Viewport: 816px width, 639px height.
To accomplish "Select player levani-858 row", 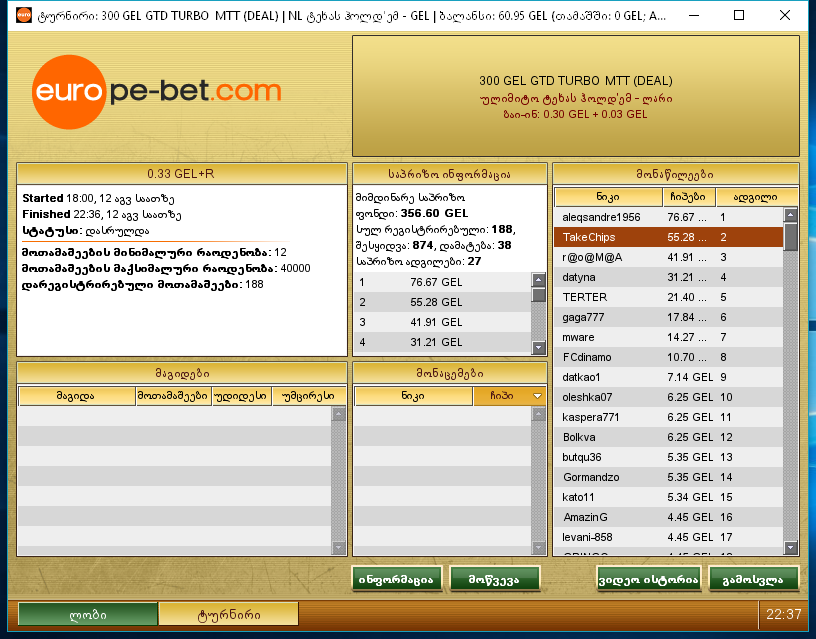I will point(668,537).
